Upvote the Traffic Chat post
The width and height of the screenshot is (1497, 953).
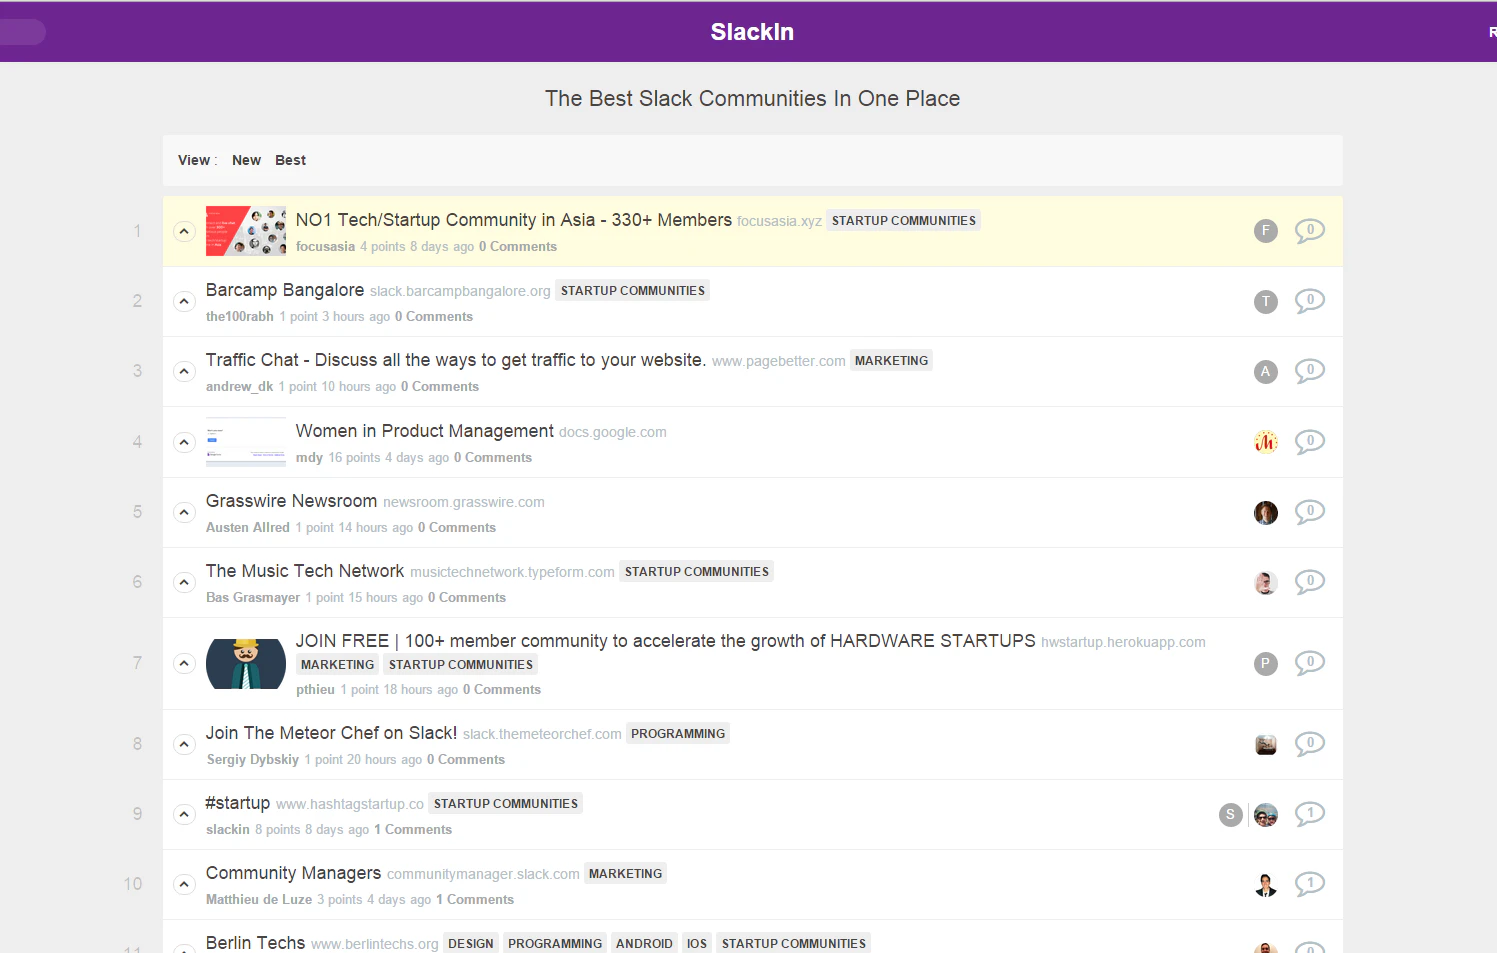[x=184, y=371]
